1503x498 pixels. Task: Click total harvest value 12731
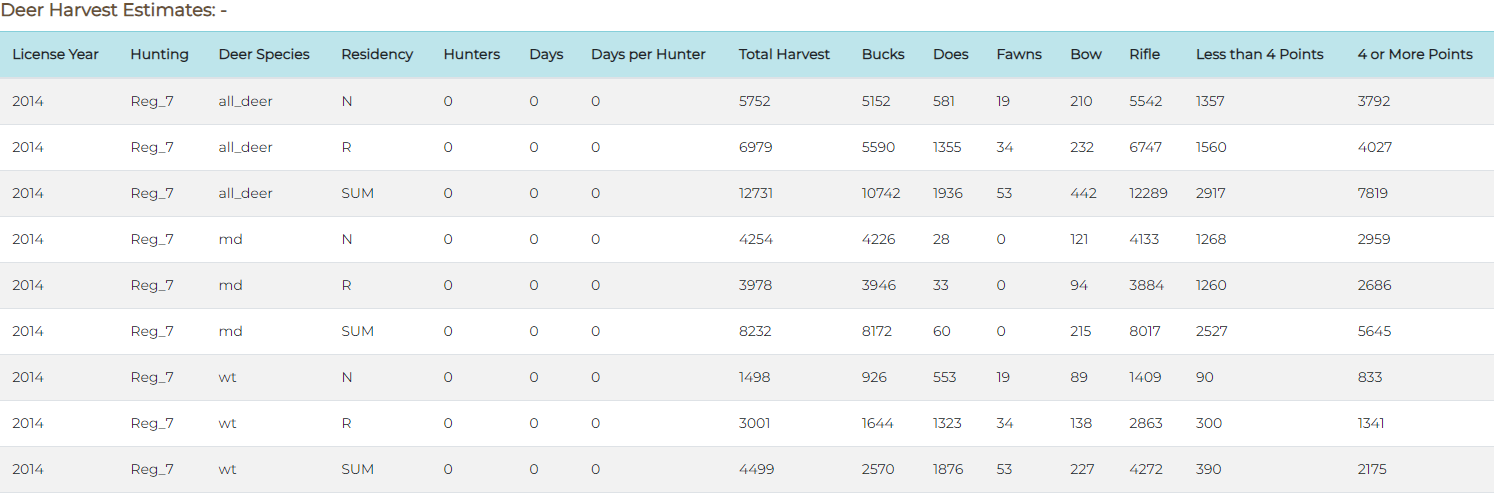(756, 193)
